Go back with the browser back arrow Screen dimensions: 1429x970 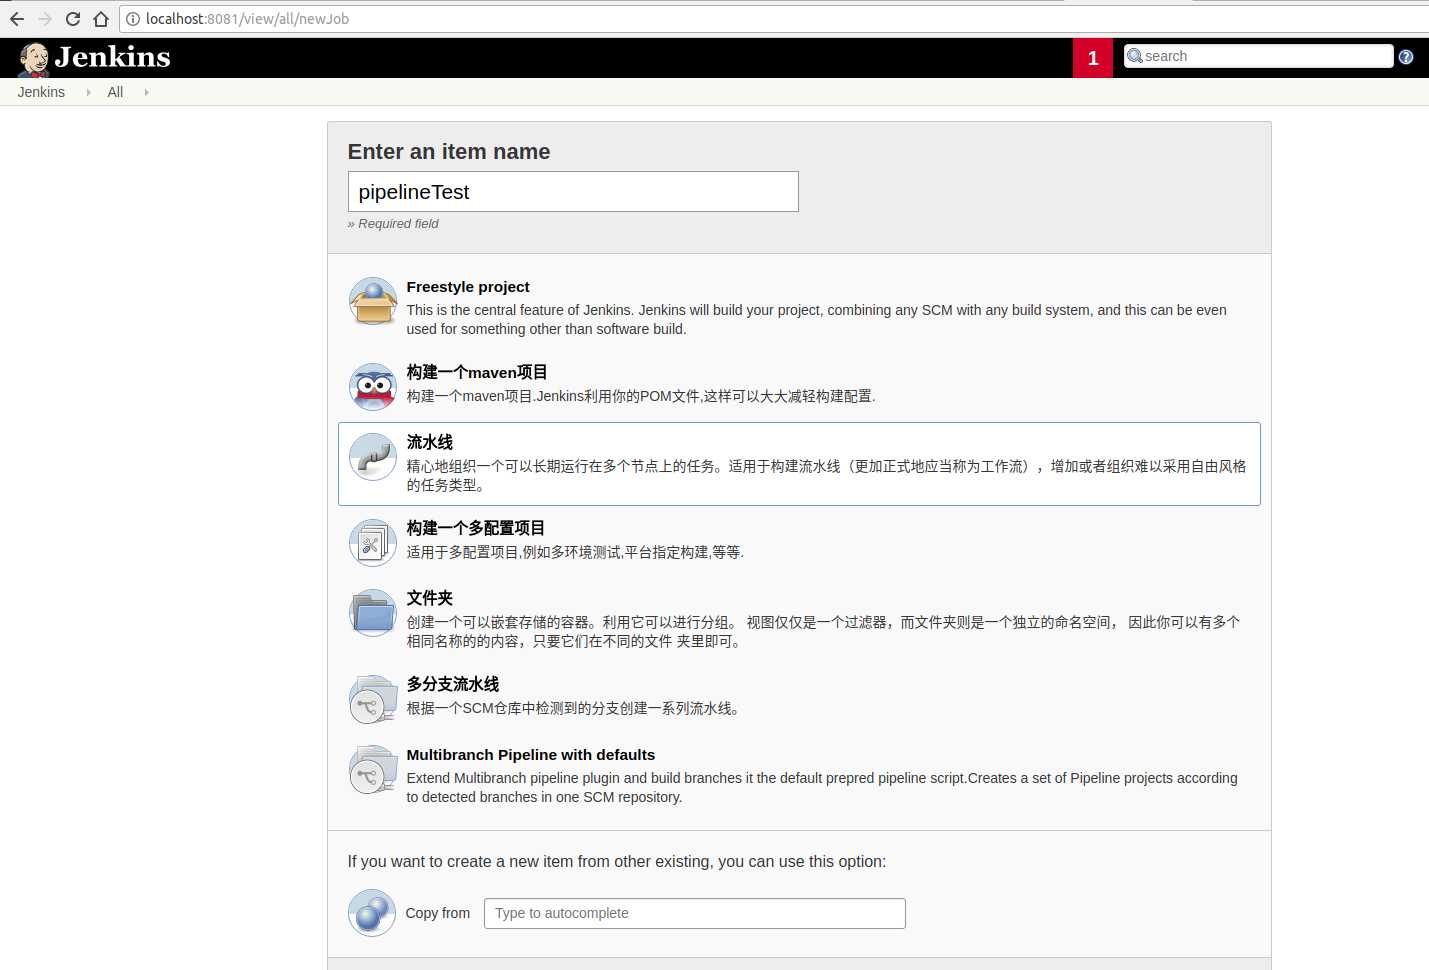(17, 19)
